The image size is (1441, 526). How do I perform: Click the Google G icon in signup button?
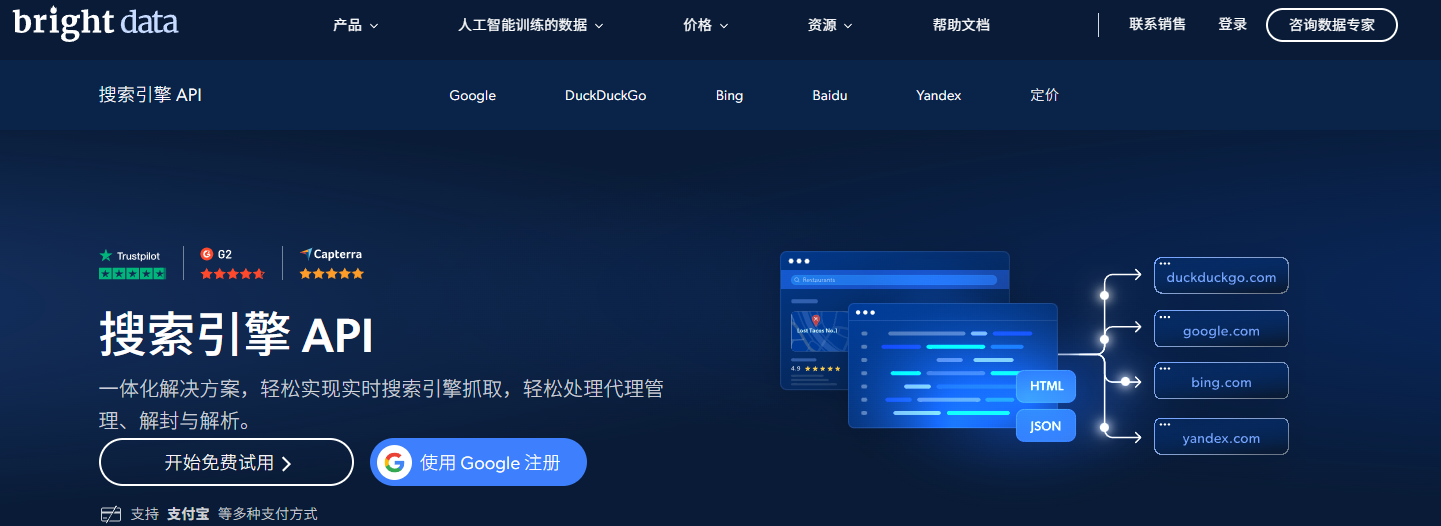(394, 462)
